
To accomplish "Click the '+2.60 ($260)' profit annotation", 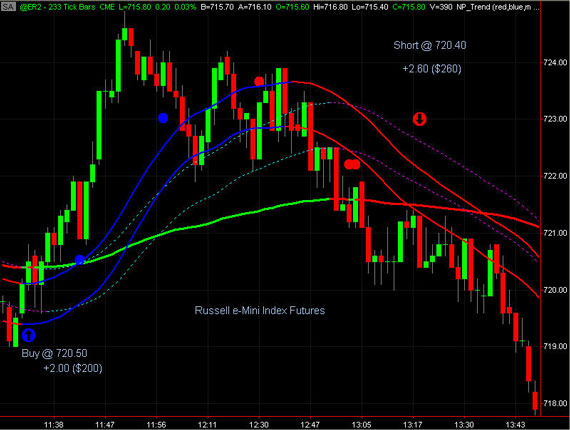I will (x=432, y=69).
